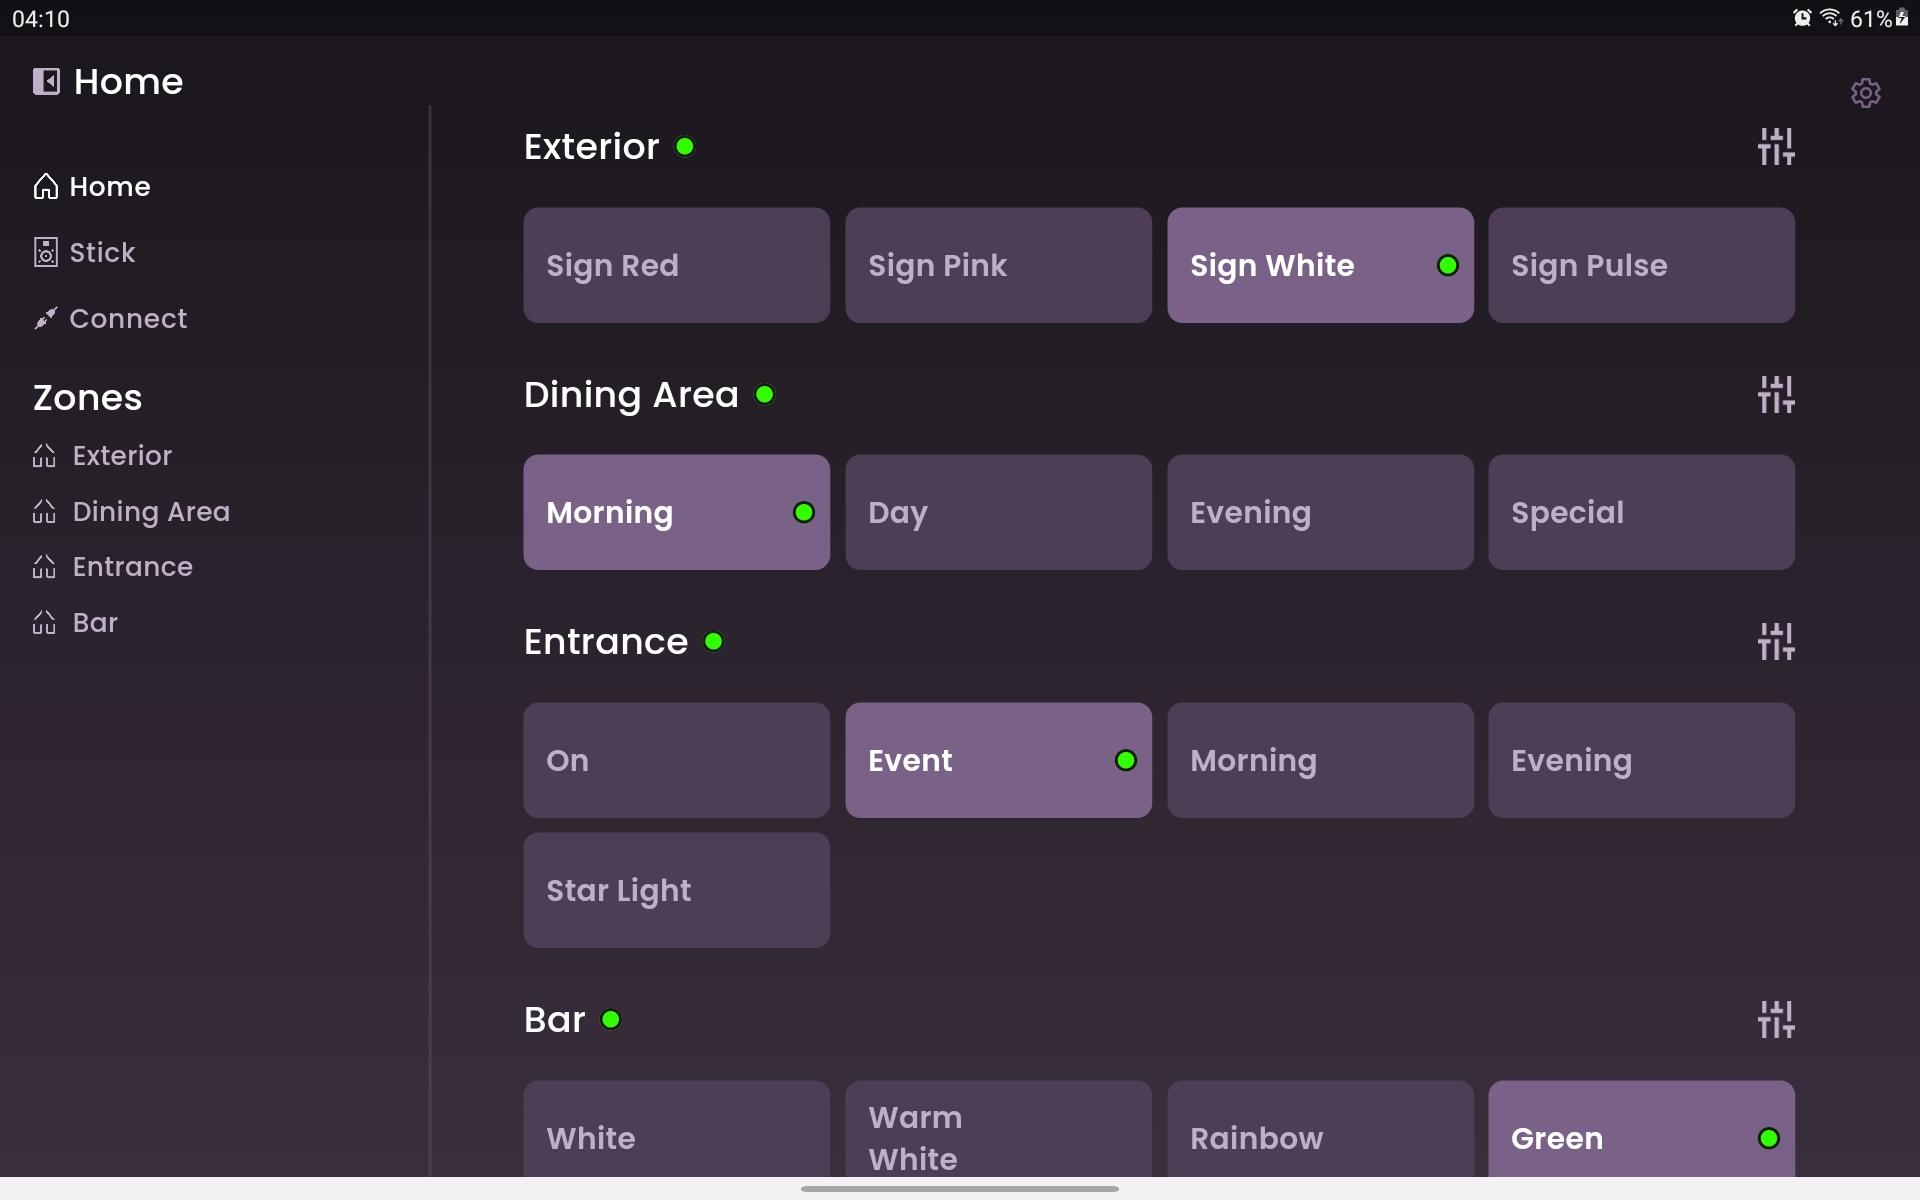Open Entrance zone sliders settings icon
Screen dimensions: 1920x1200
[1776, 642]
